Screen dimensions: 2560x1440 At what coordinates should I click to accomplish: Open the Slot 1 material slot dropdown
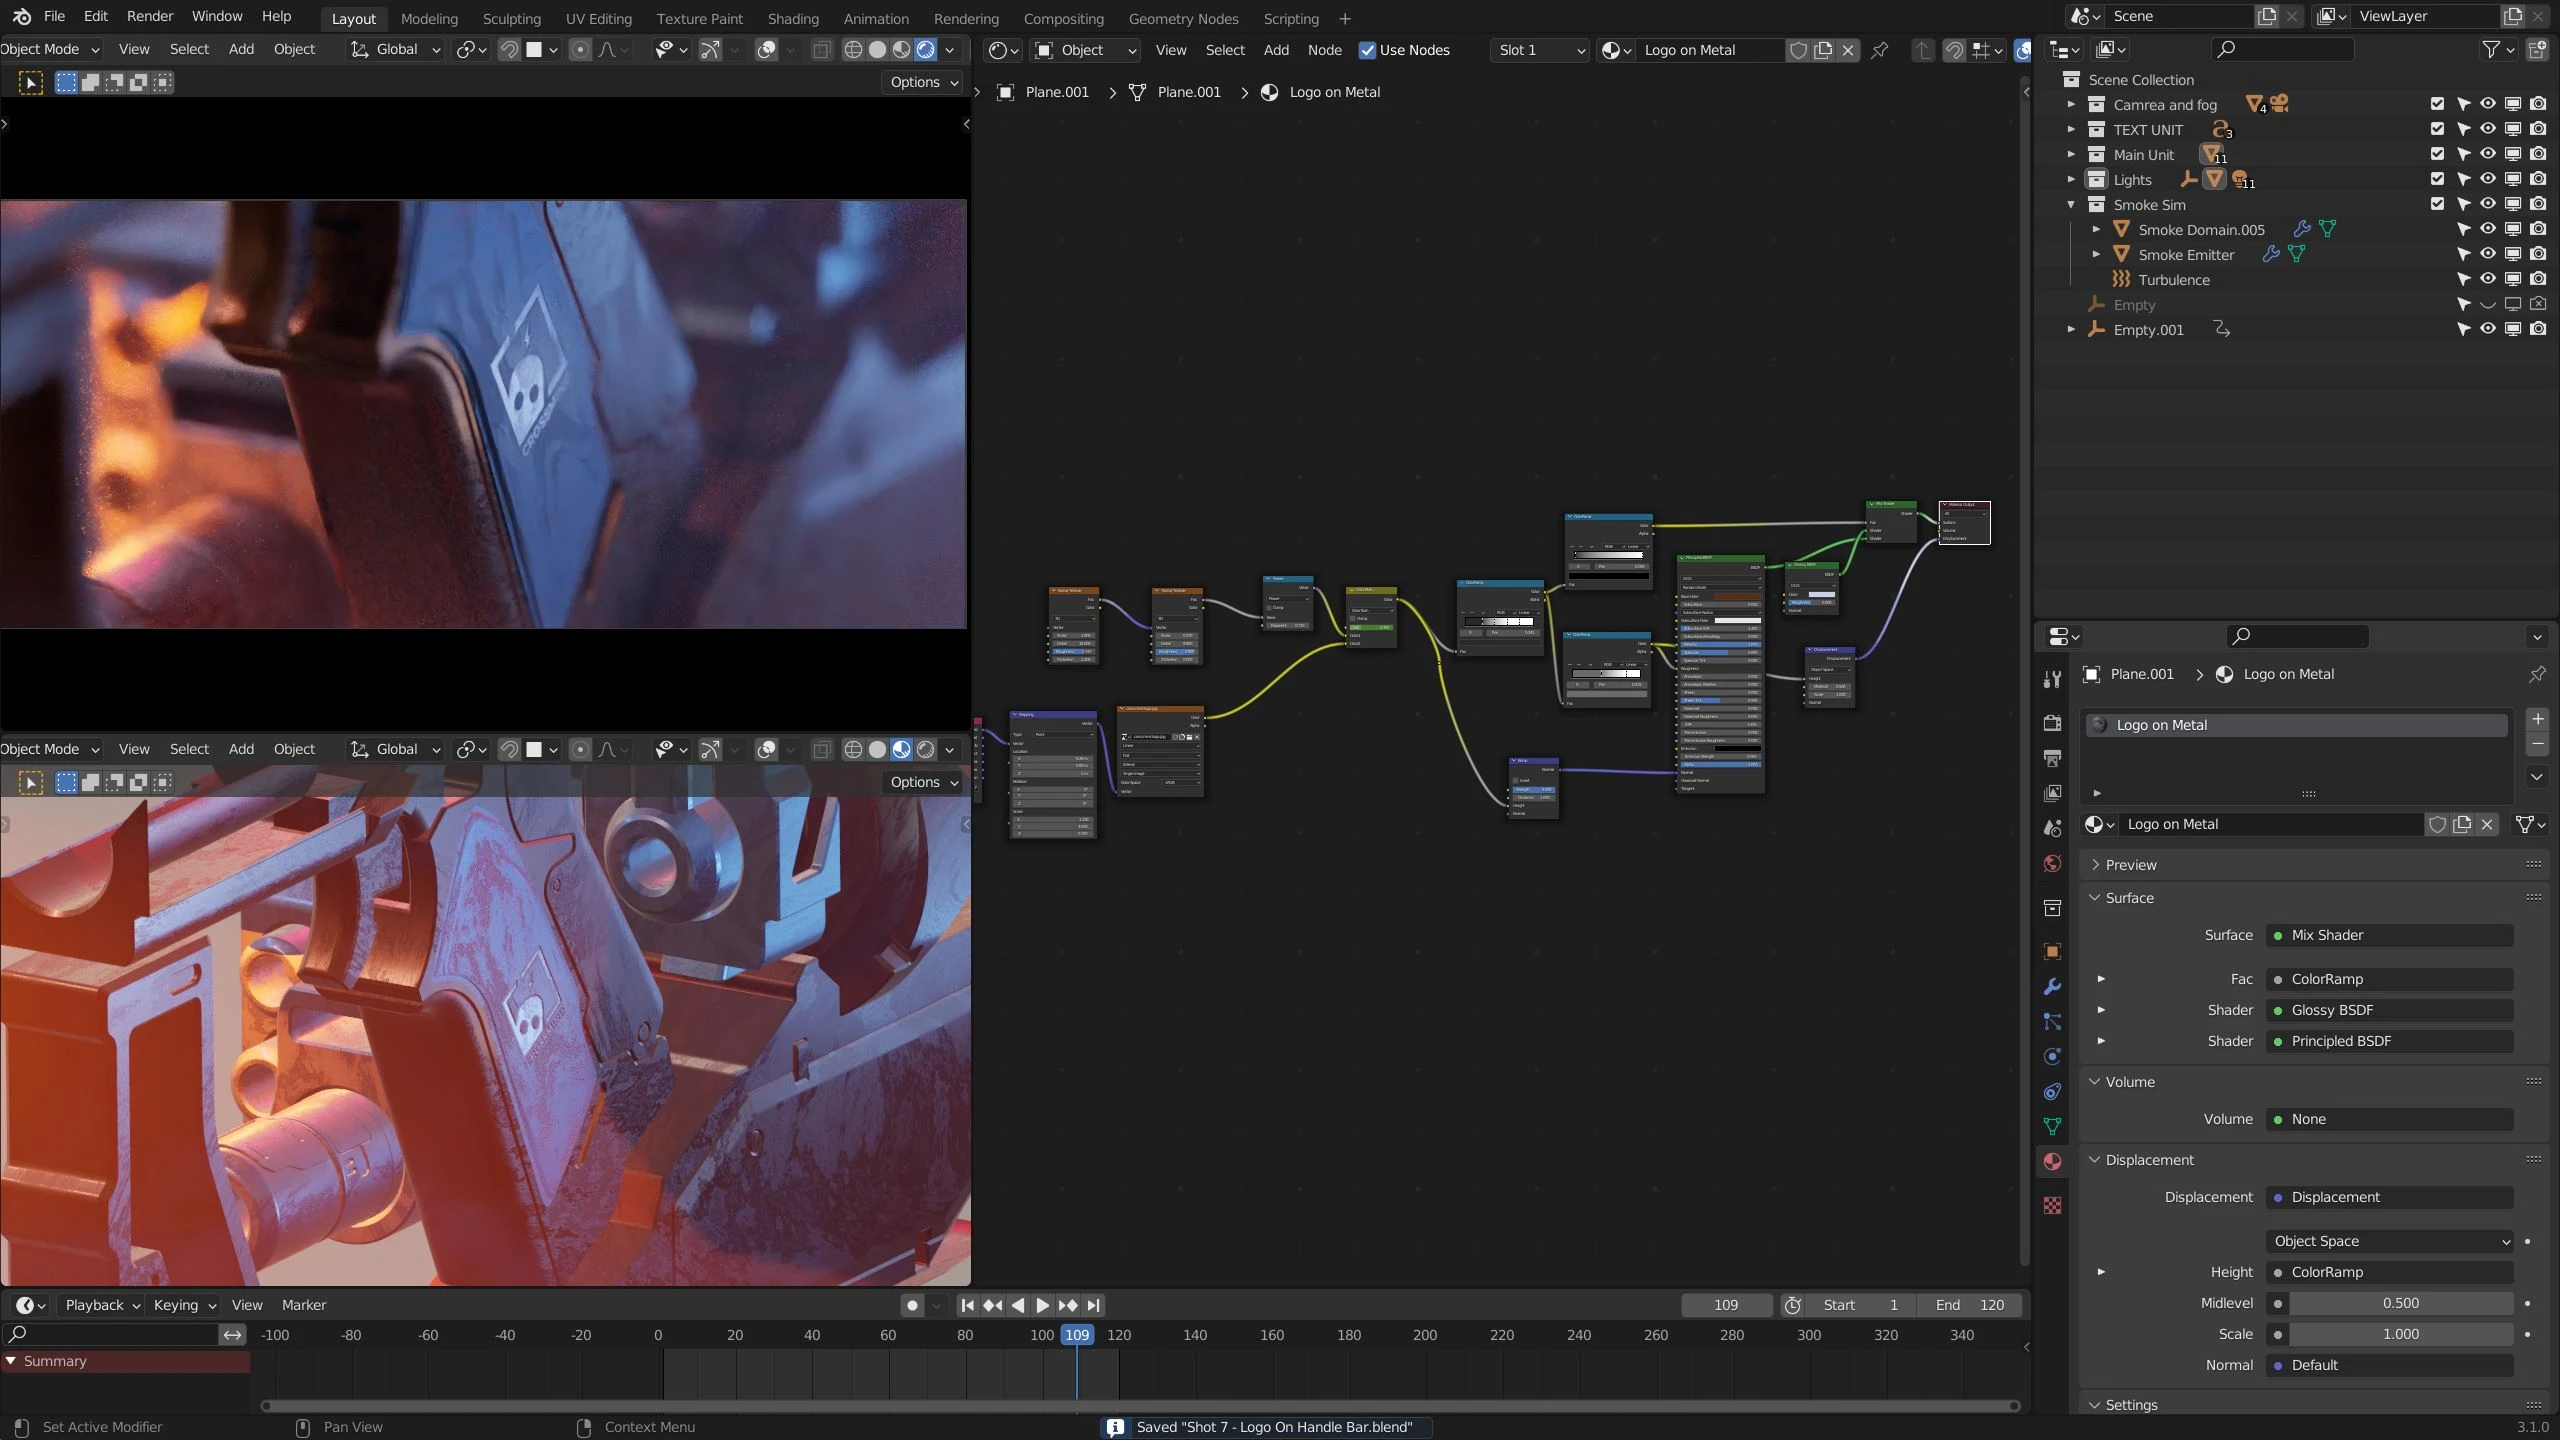(x=1538, y=50)
